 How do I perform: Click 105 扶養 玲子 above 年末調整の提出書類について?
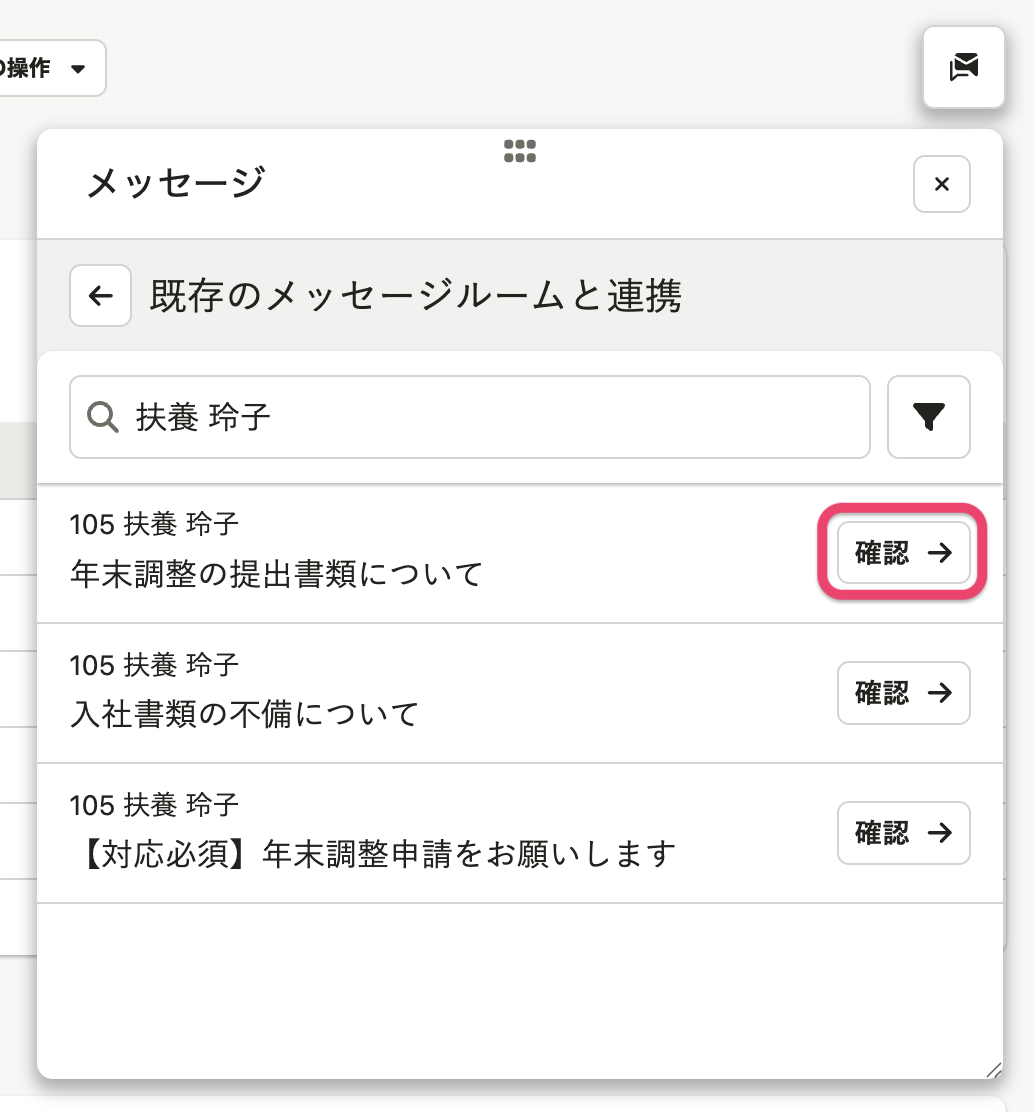[x=154, y=524]
